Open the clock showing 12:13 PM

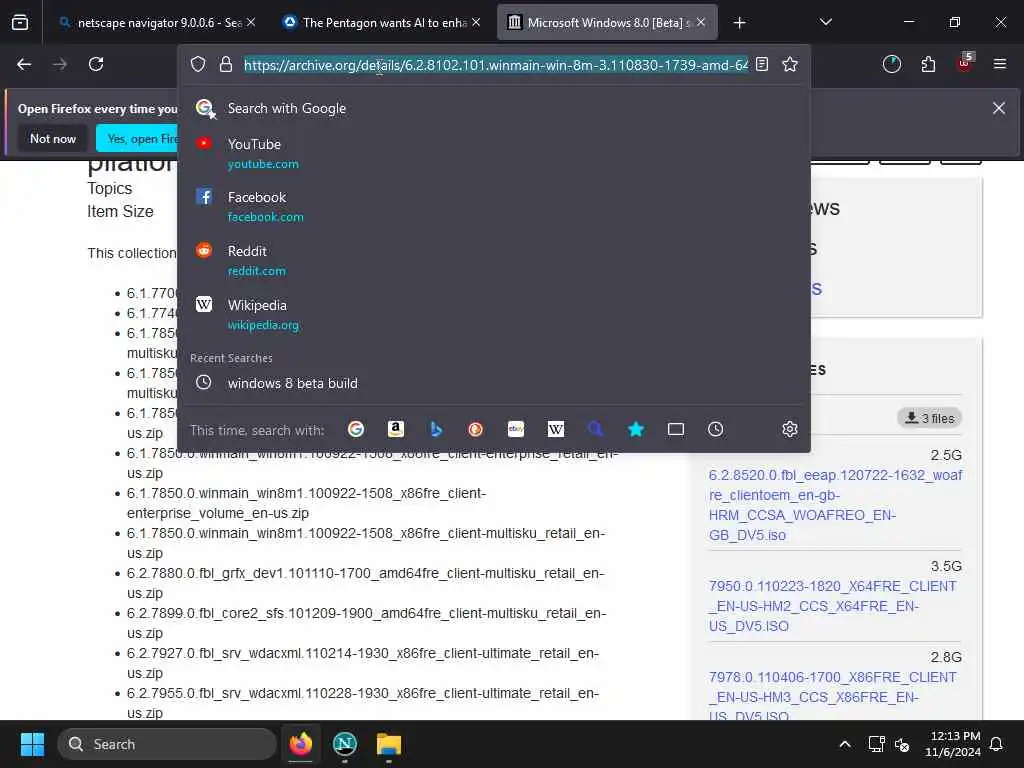pyautogui.click(x=952, y=744)
